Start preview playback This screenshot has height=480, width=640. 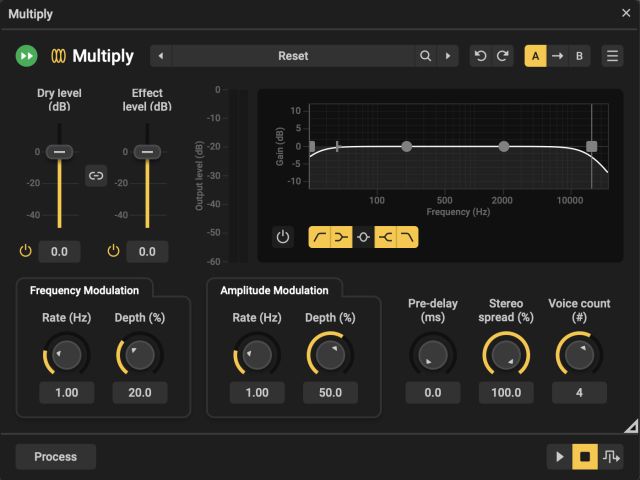[560, 457]
